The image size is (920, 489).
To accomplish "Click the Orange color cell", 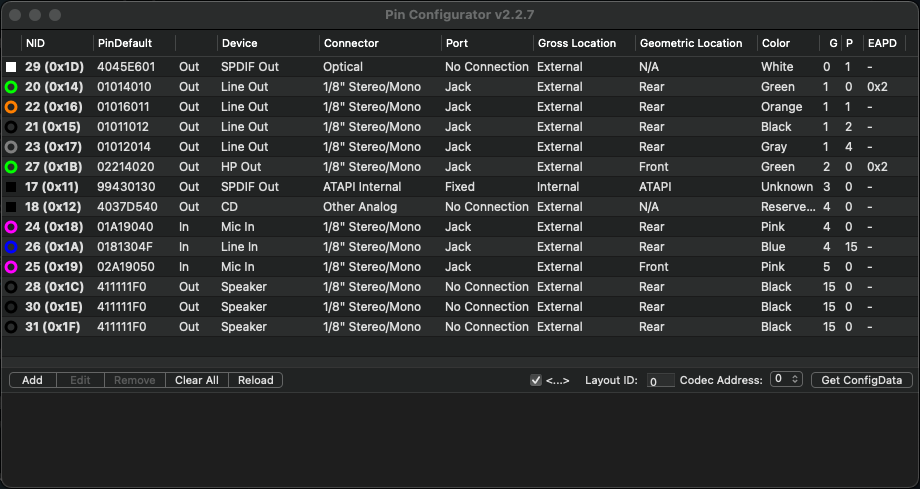I will pyautogui.click(x=782, y=107).
